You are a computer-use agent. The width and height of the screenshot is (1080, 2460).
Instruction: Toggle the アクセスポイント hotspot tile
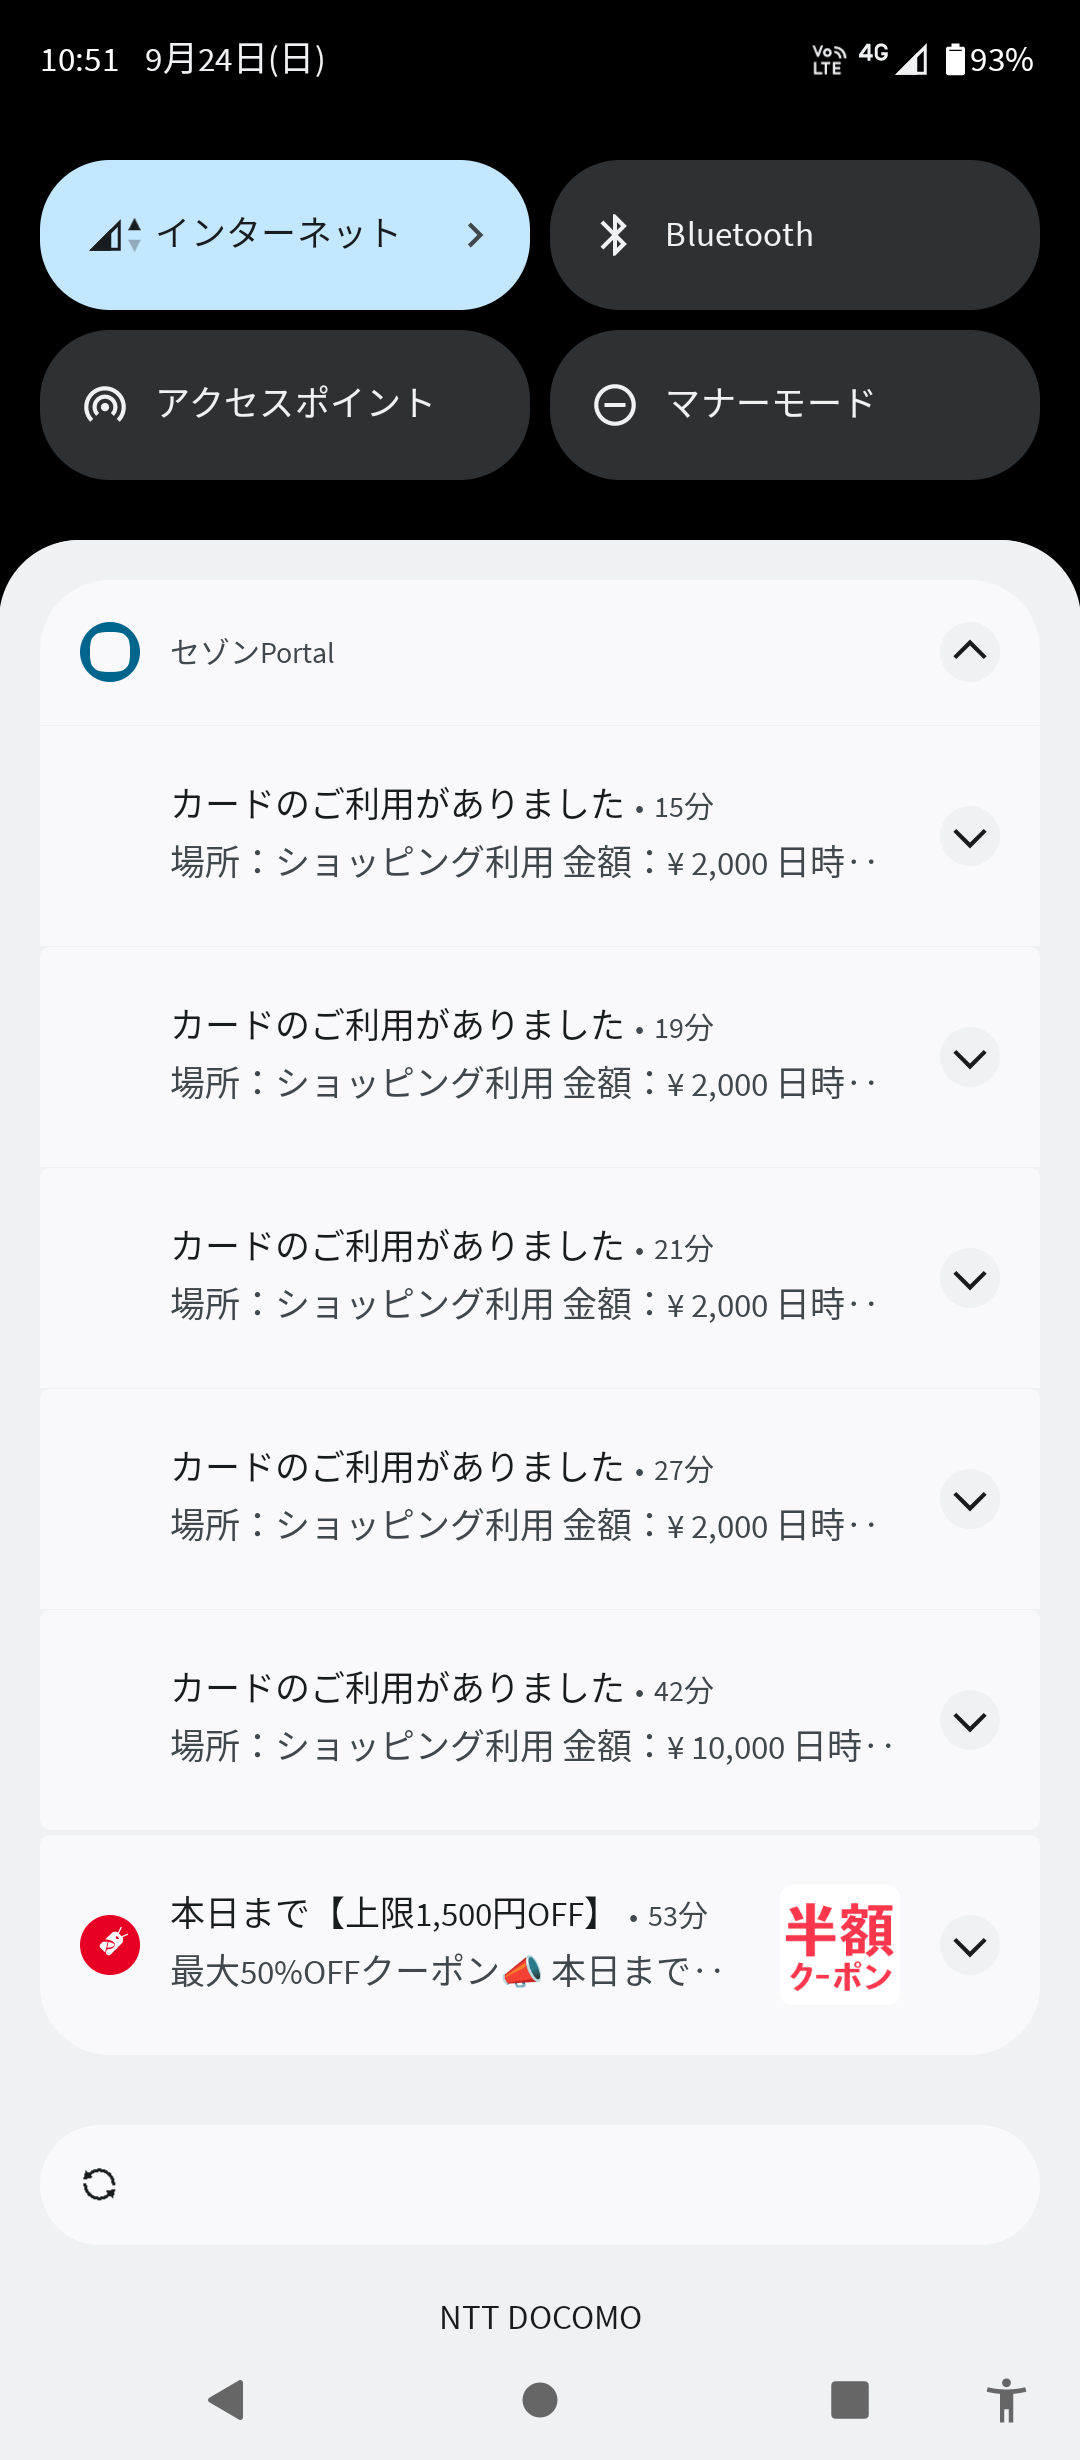284,405
